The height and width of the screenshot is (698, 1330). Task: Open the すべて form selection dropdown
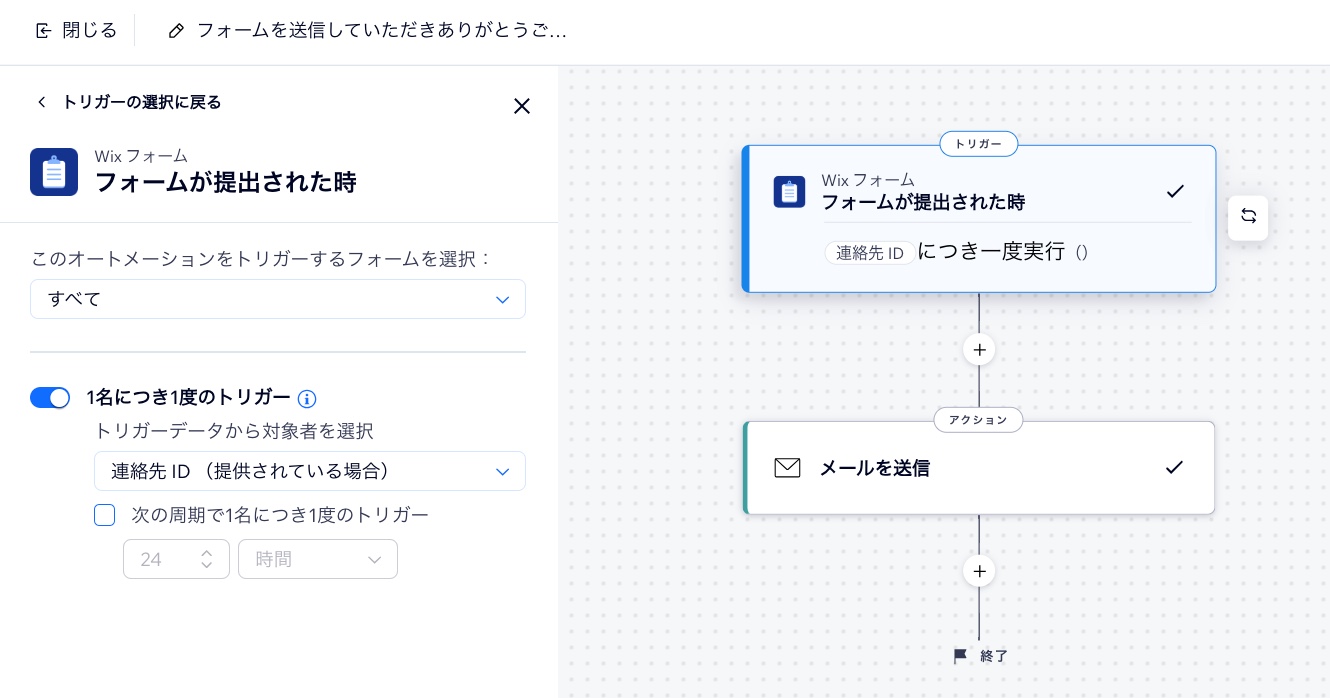277,299
